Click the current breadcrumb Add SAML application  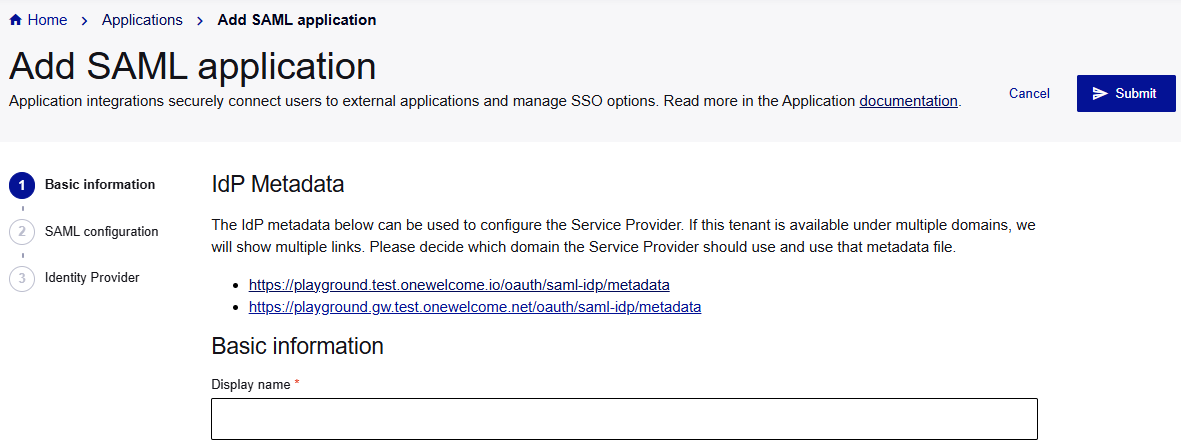click(296, 20)
